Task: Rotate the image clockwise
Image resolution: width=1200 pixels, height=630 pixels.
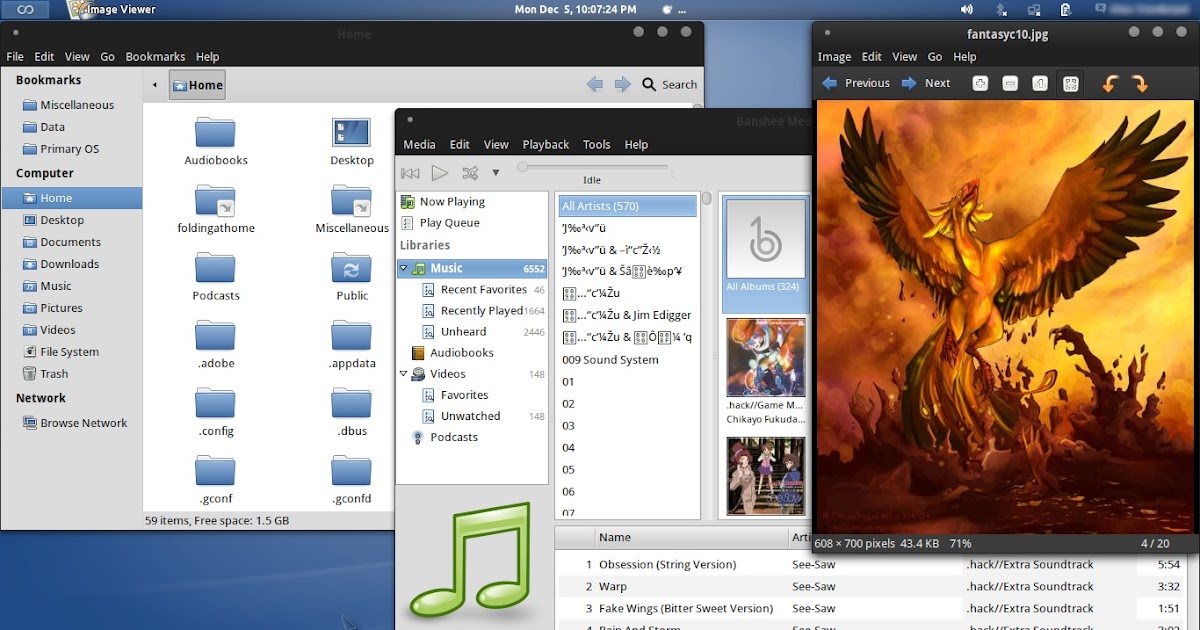Action: pyautogui.click(x=1140, y=83)
